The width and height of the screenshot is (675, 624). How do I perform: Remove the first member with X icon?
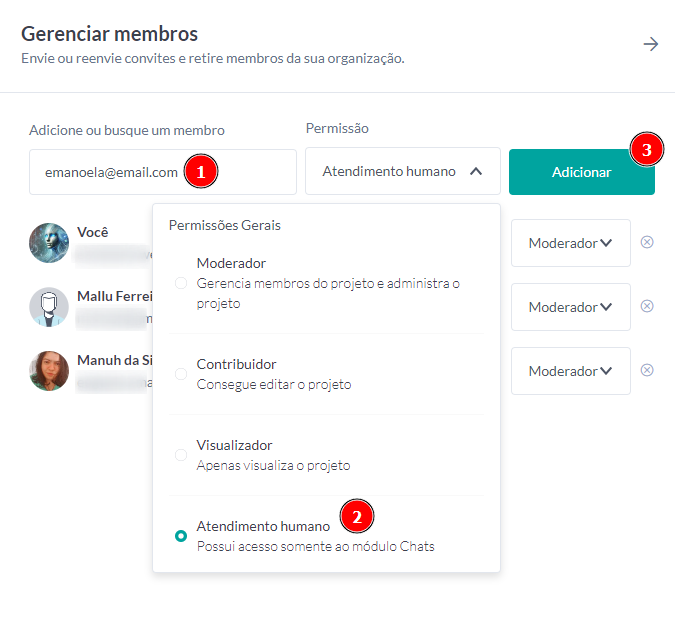pyautogui.click(x=647, y=242)
